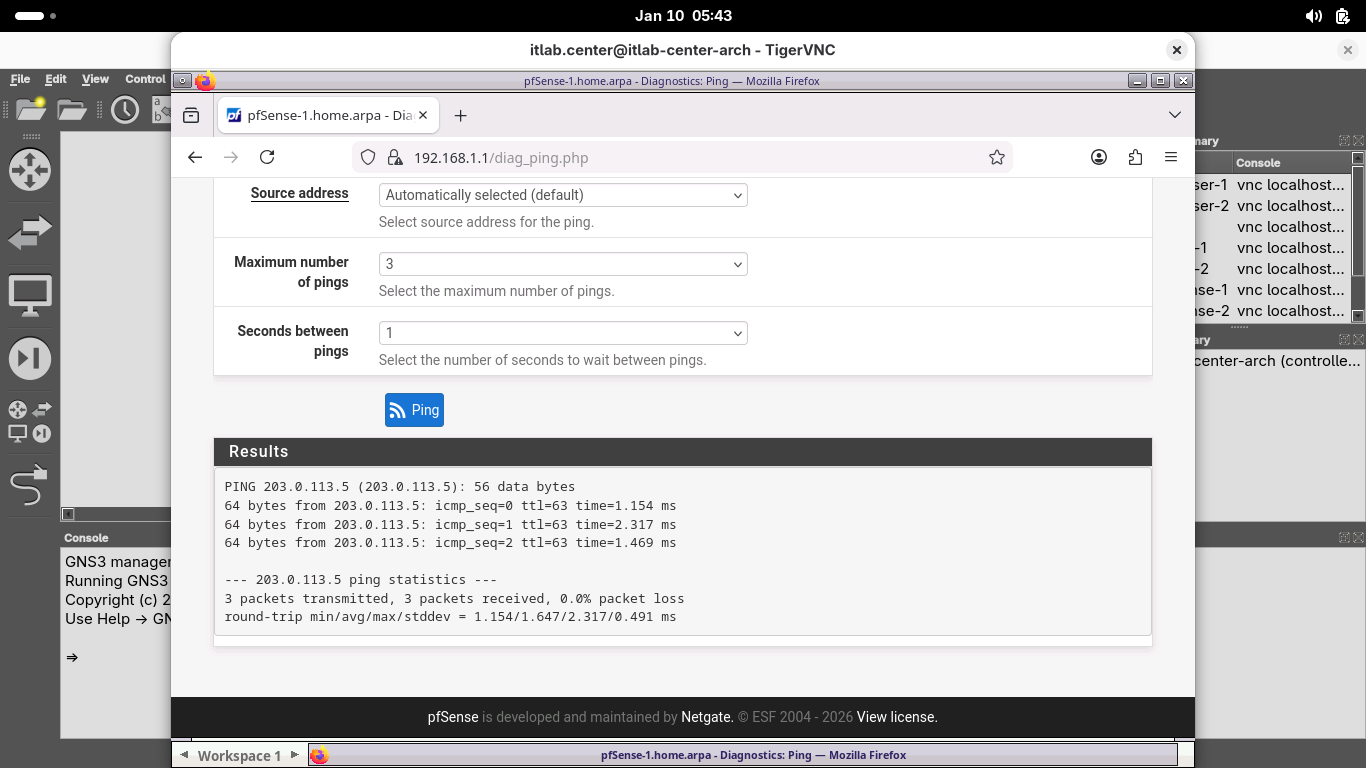Bookmark this page with the star icon
This screenshot has width=1366, height=768.
996,157
